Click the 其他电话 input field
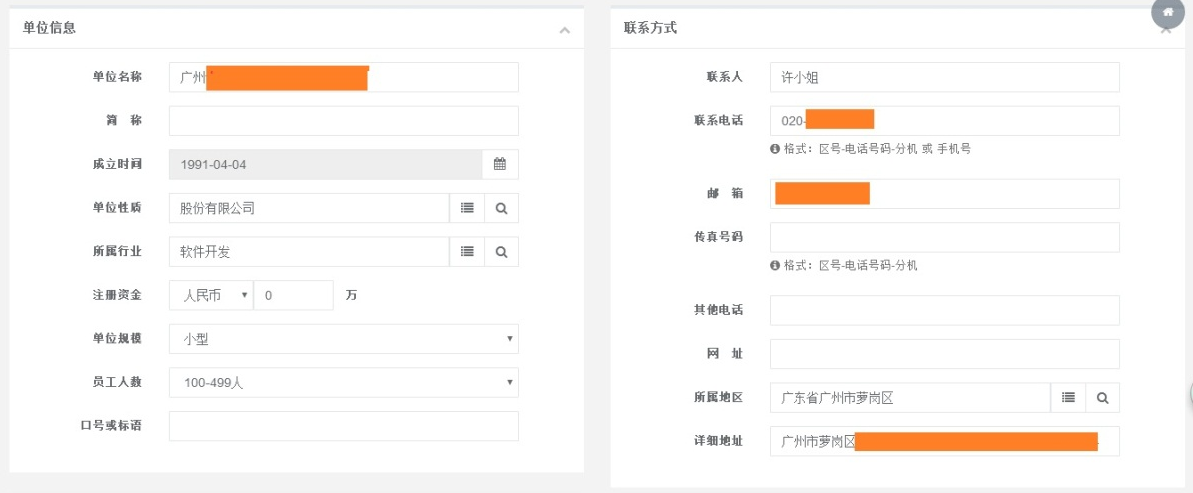Image resolution: width=1193 pixels, height=493 pixels. tap(944, 310)
